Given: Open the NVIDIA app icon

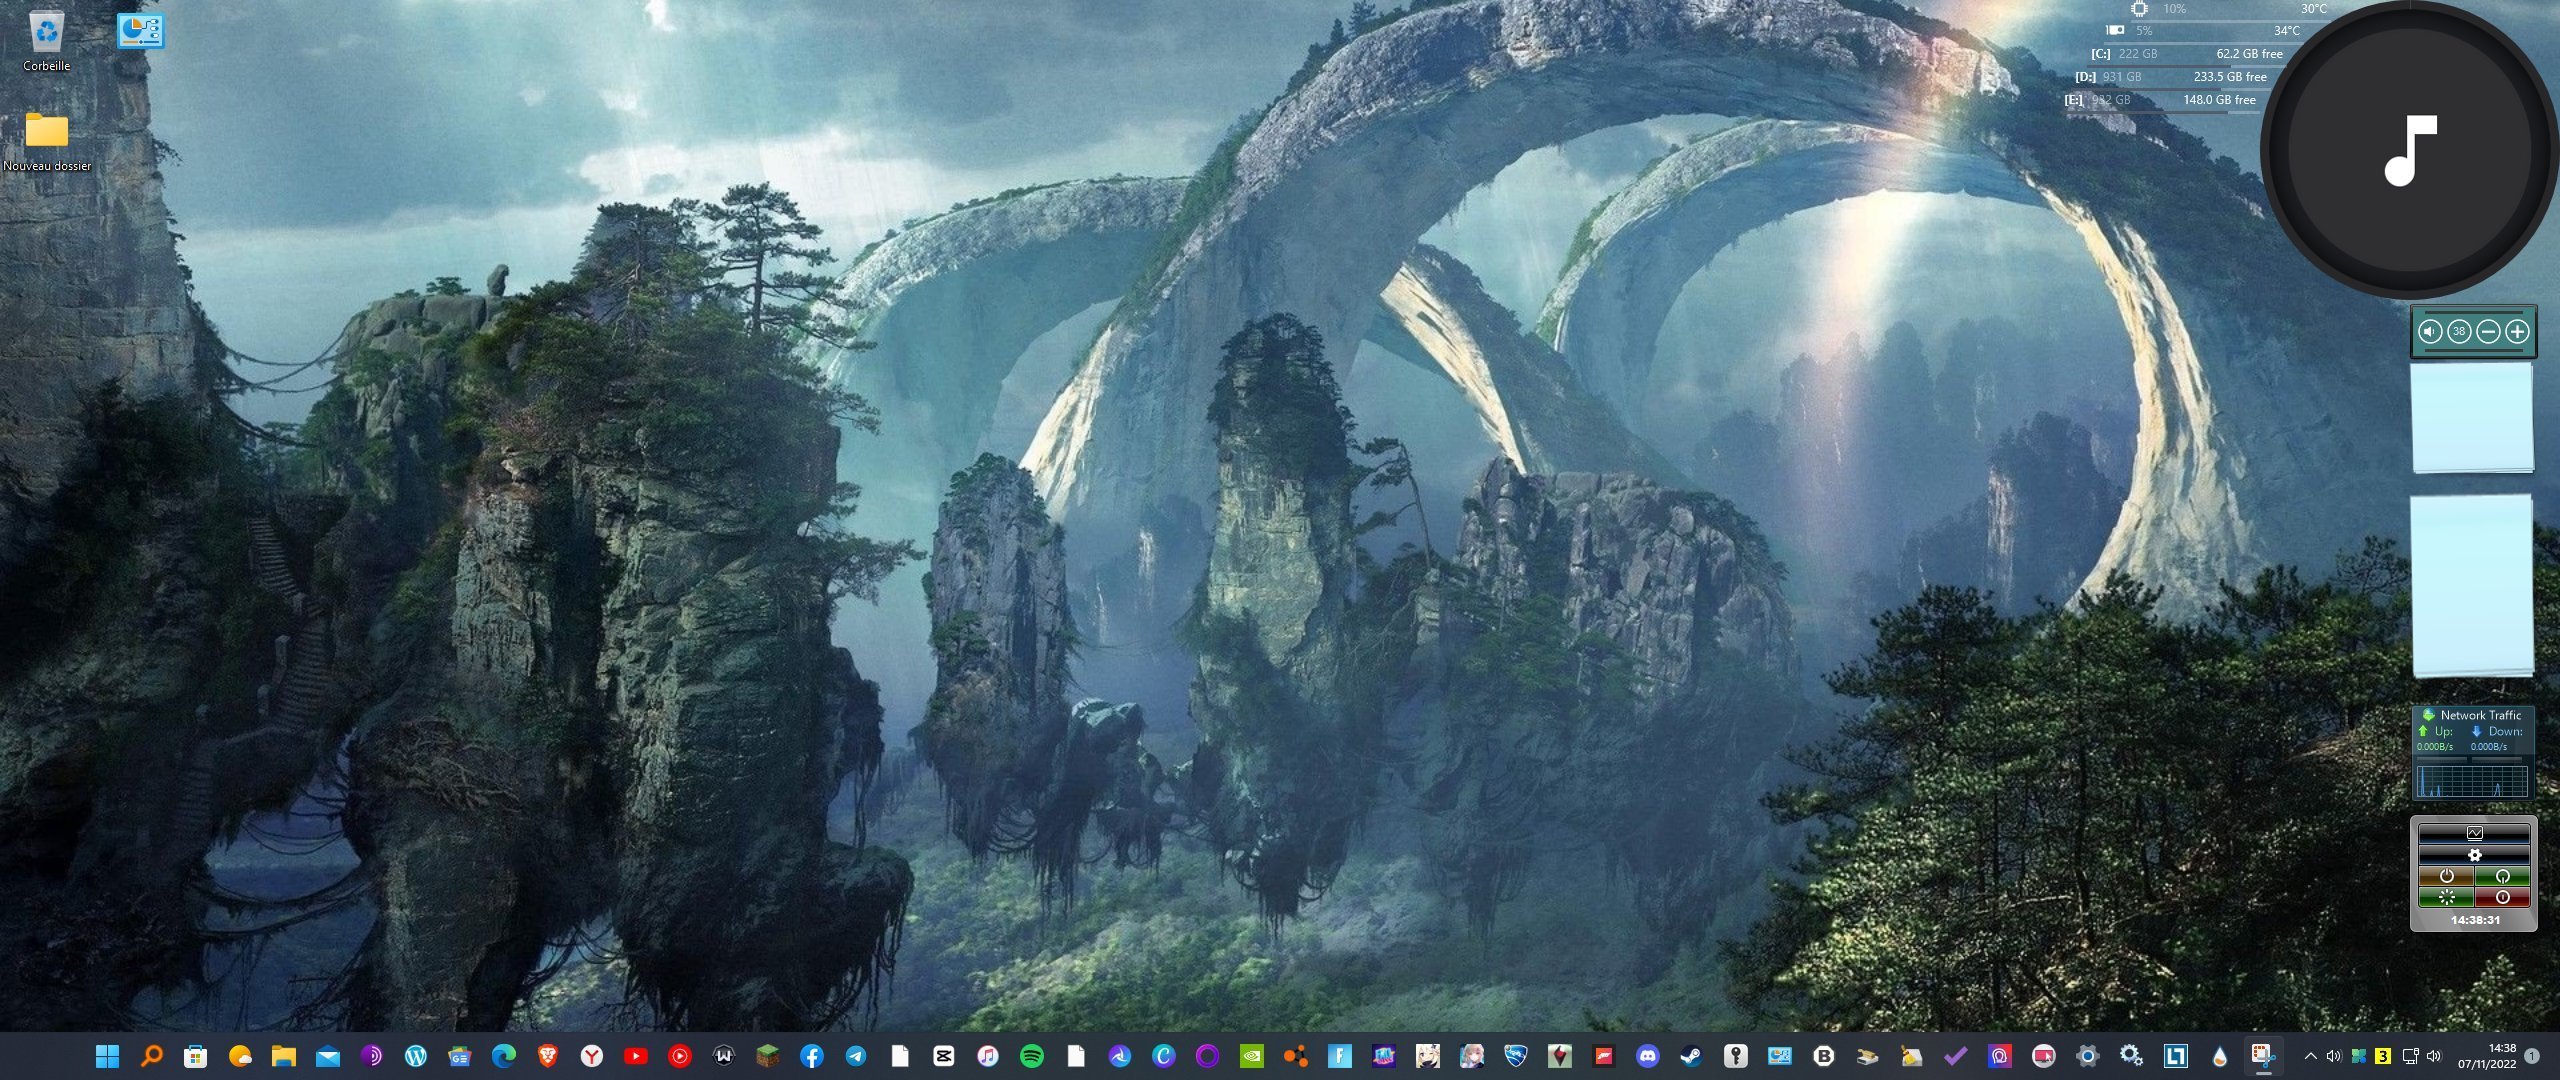Looking at the screenshot, I should [1251, 1056].
